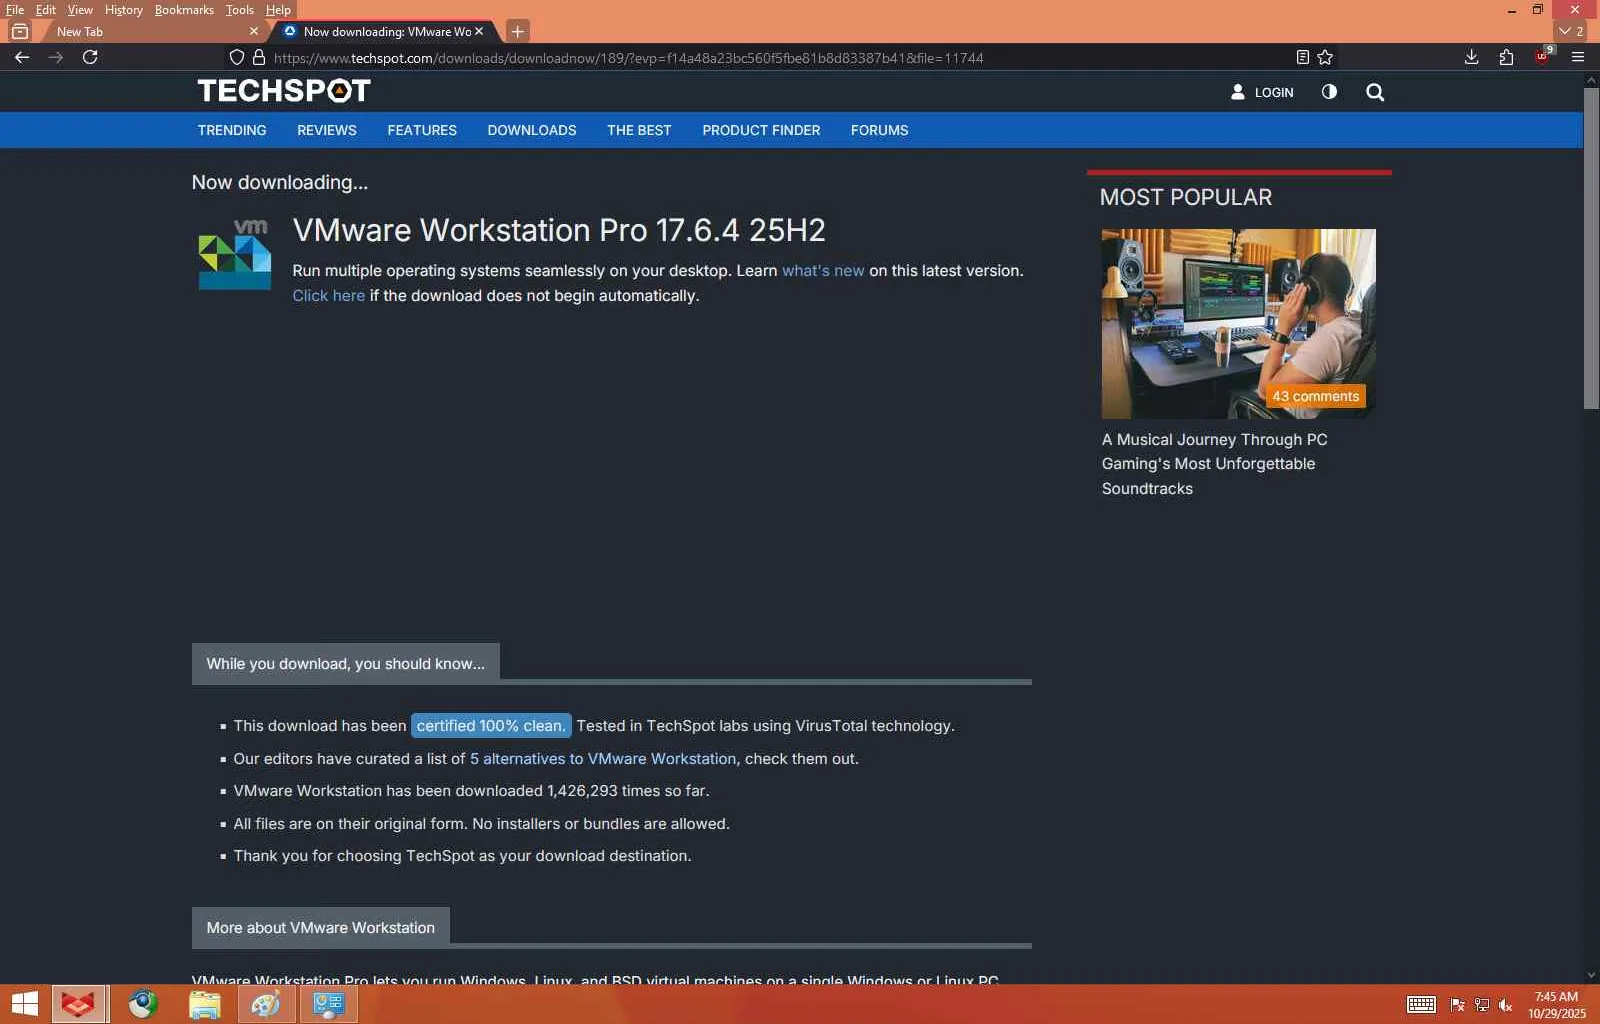
Task: Toggle TechSpot dark/light theme
Action: coord(1329,92)
